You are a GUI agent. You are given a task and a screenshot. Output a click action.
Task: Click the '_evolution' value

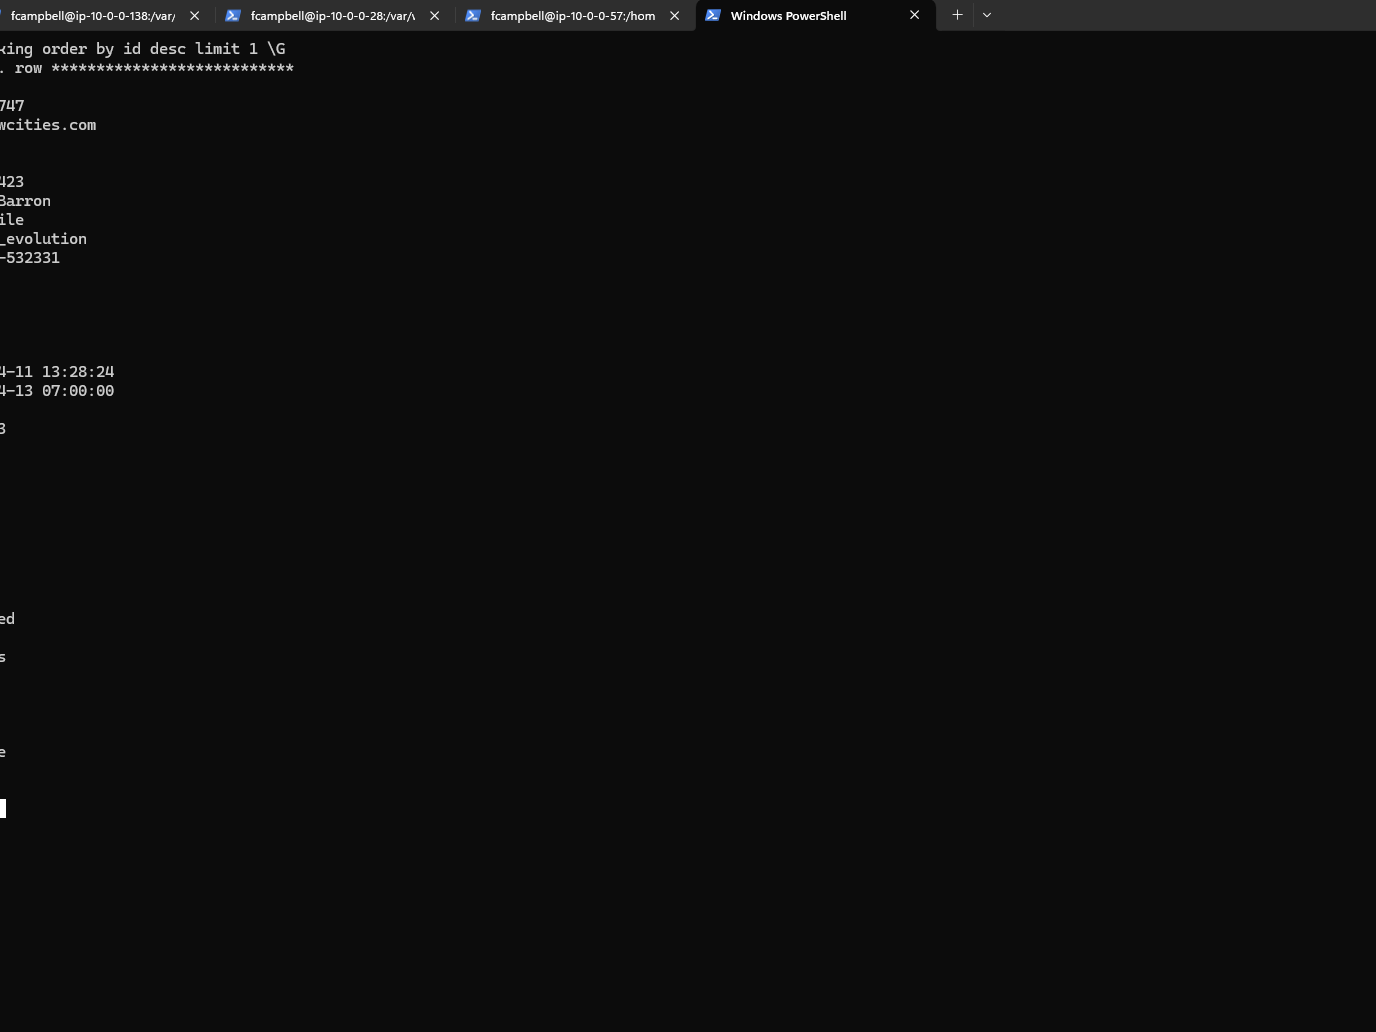pos(43,239)
